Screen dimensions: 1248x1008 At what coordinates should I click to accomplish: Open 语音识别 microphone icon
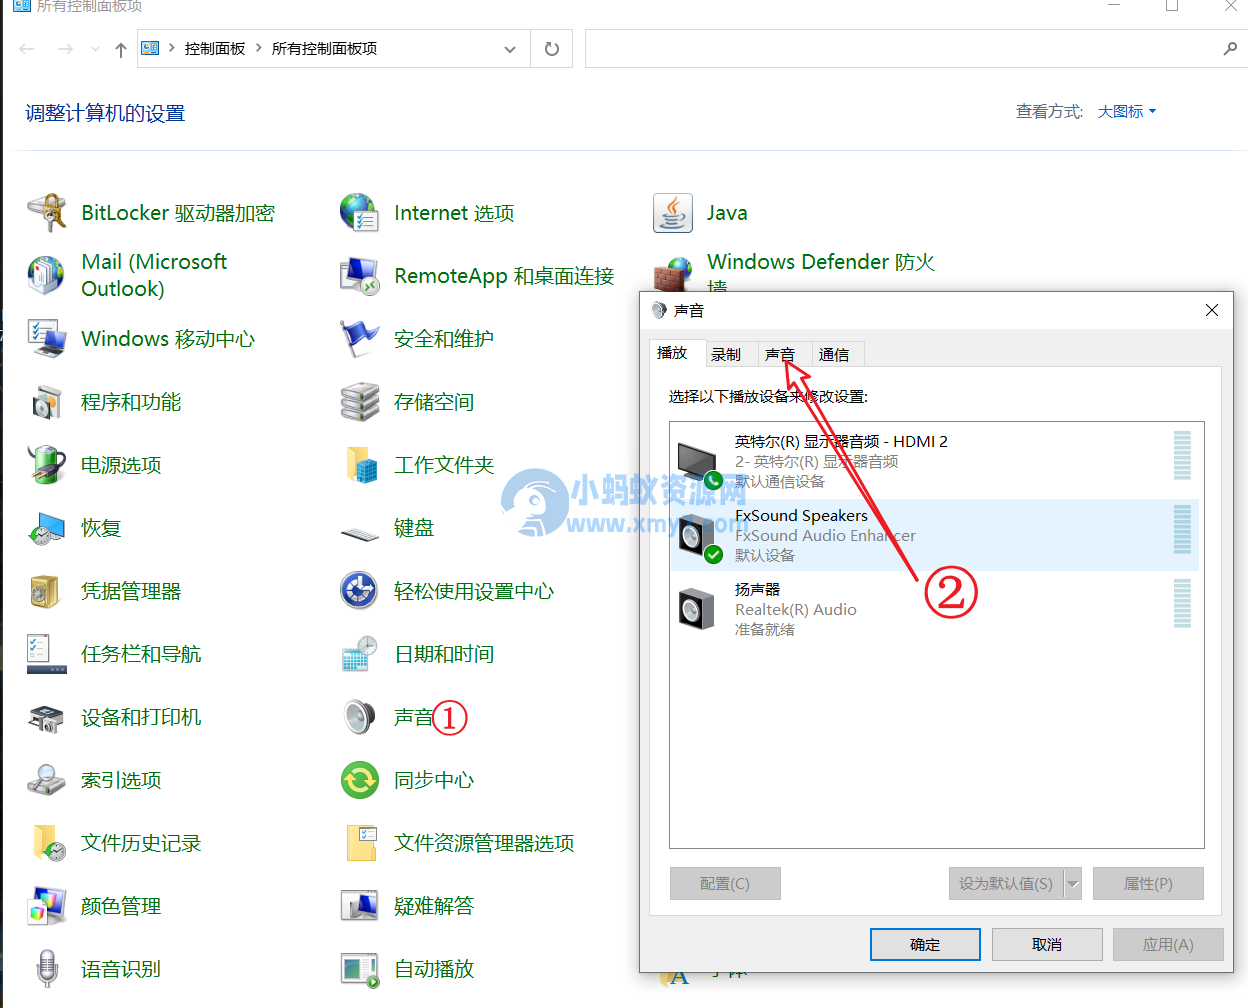tap(47, 969)
